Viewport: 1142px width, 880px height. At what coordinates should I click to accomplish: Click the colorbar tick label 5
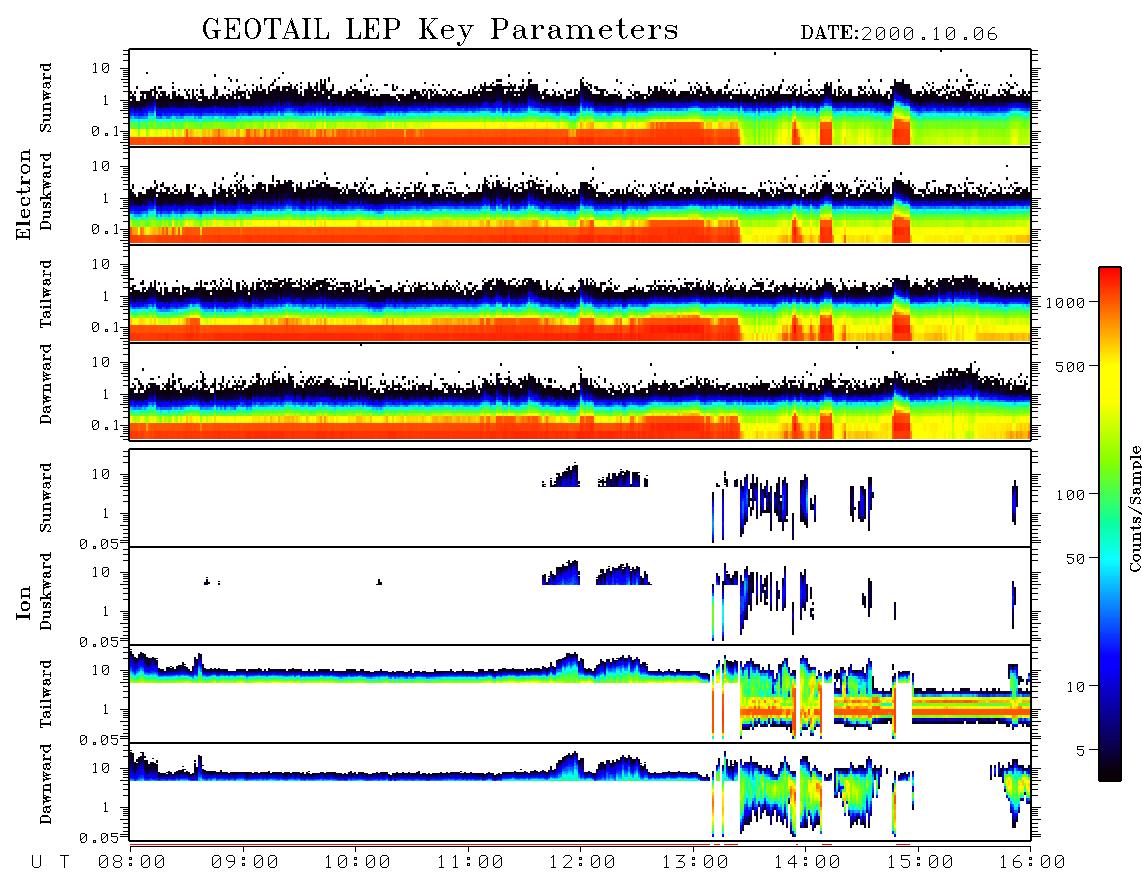coord(1081,751)
